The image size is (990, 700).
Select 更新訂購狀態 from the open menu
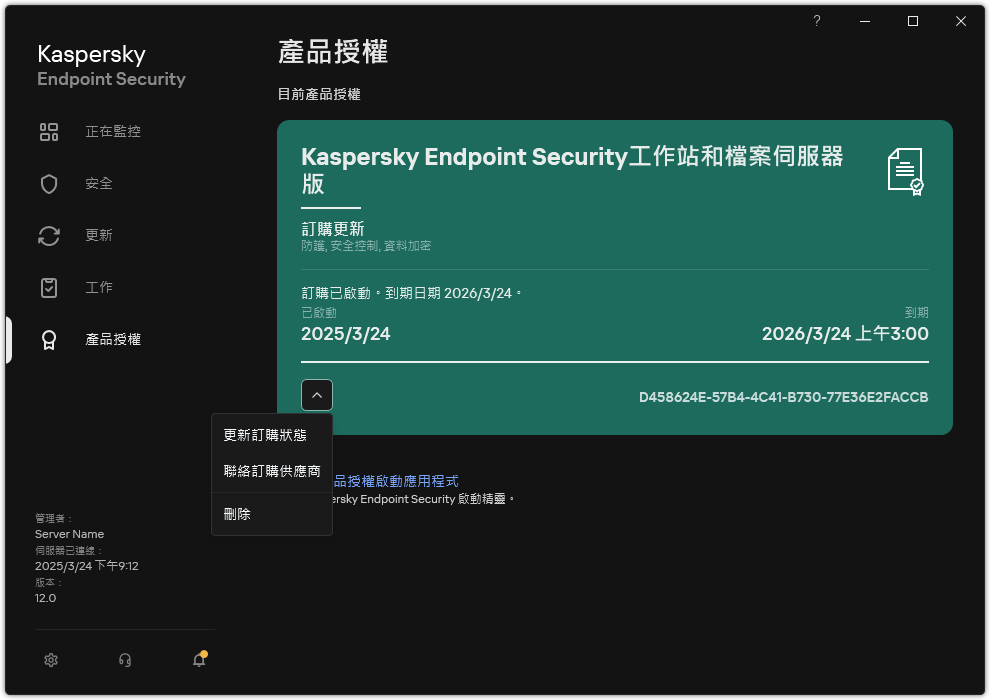click(264, 434)
